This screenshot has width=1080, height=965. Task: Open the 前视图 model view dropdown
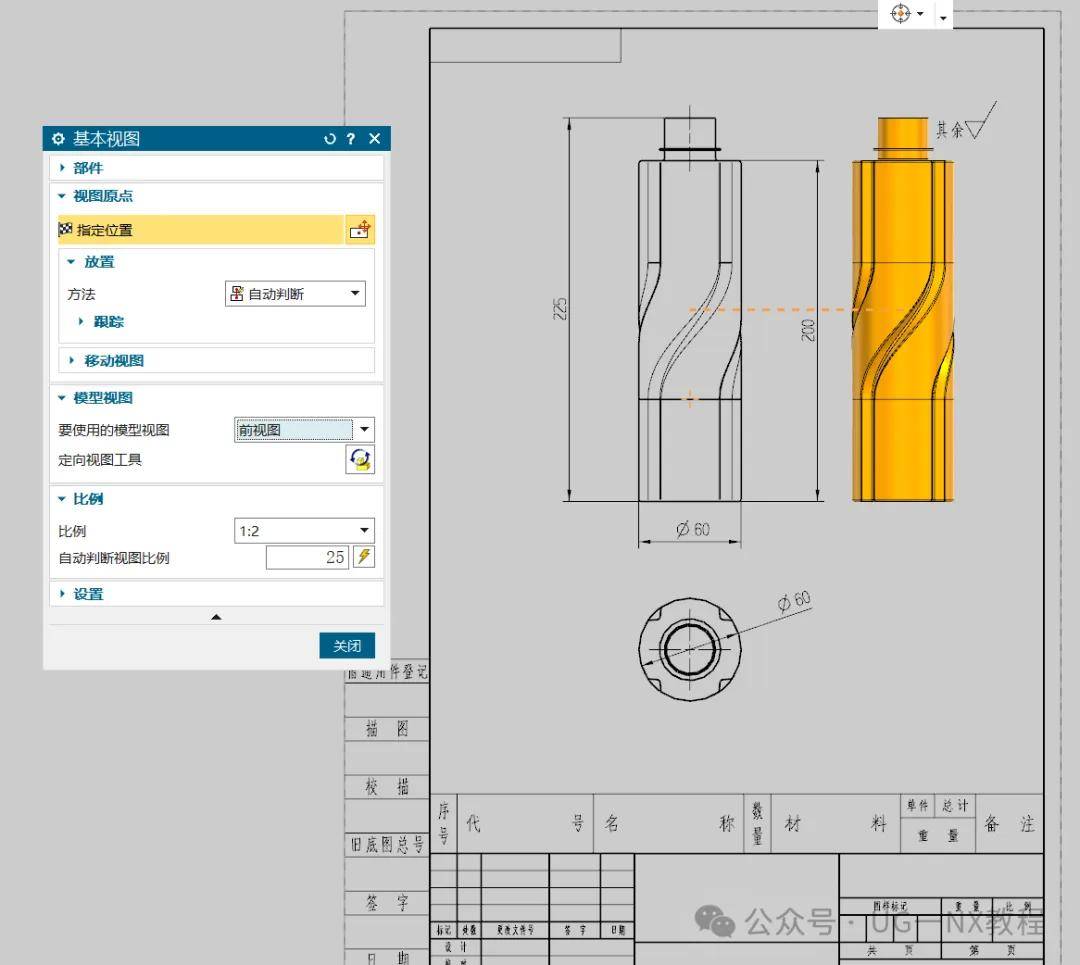(304, 430)
